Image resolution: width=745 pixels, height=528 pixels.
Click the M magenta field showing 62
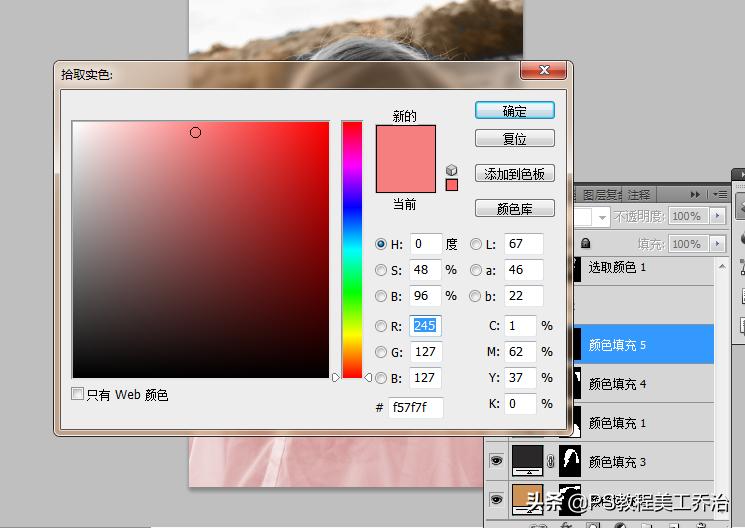(520, 352)
